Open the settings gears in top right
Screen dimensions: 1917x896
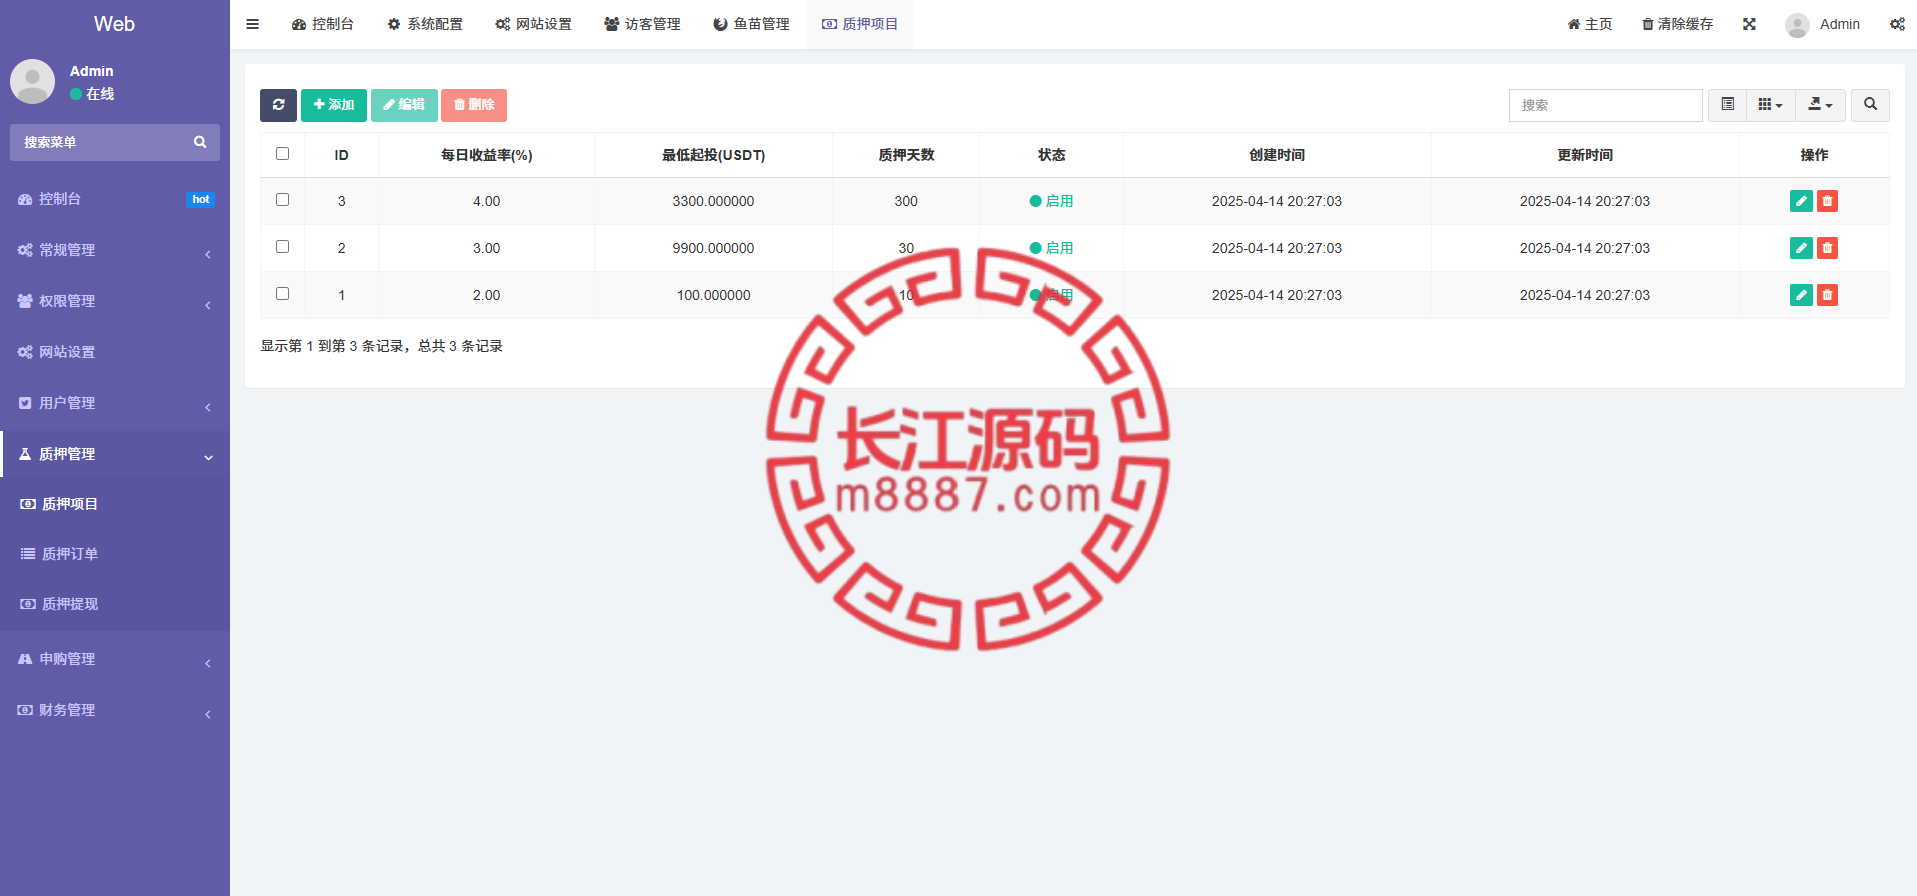[1897, 24]
